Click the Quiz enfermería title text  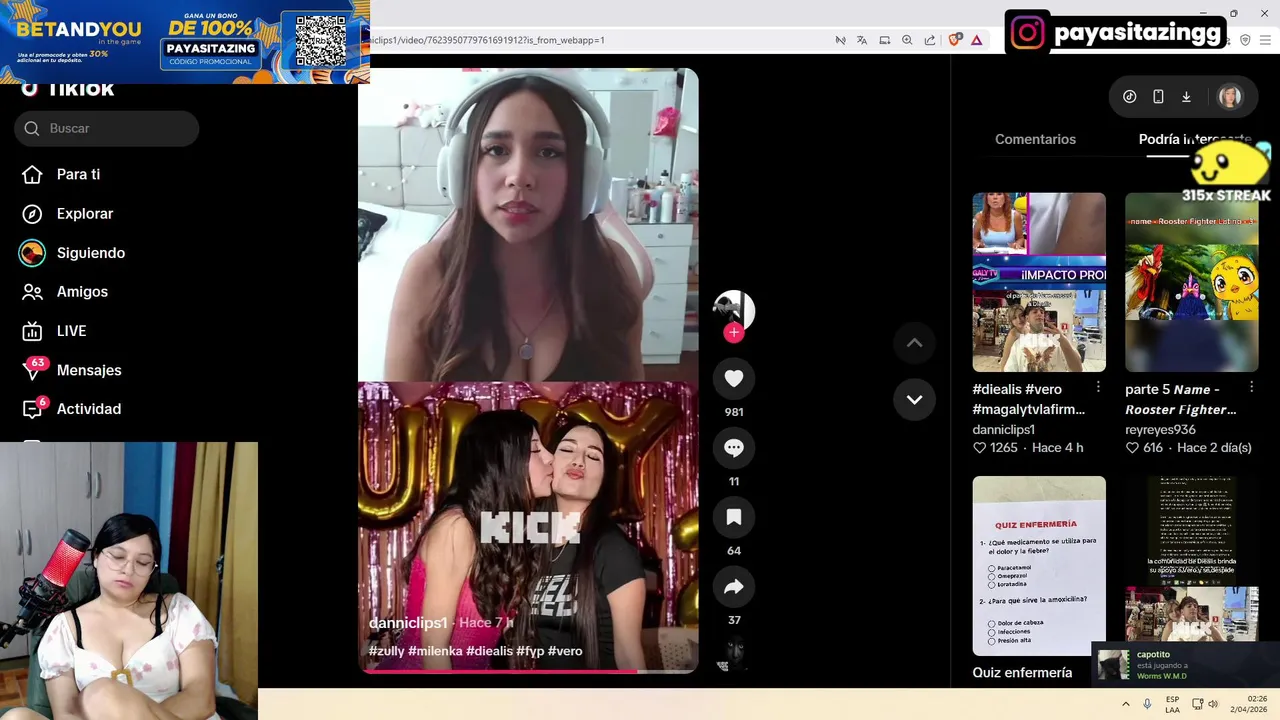1022,673
